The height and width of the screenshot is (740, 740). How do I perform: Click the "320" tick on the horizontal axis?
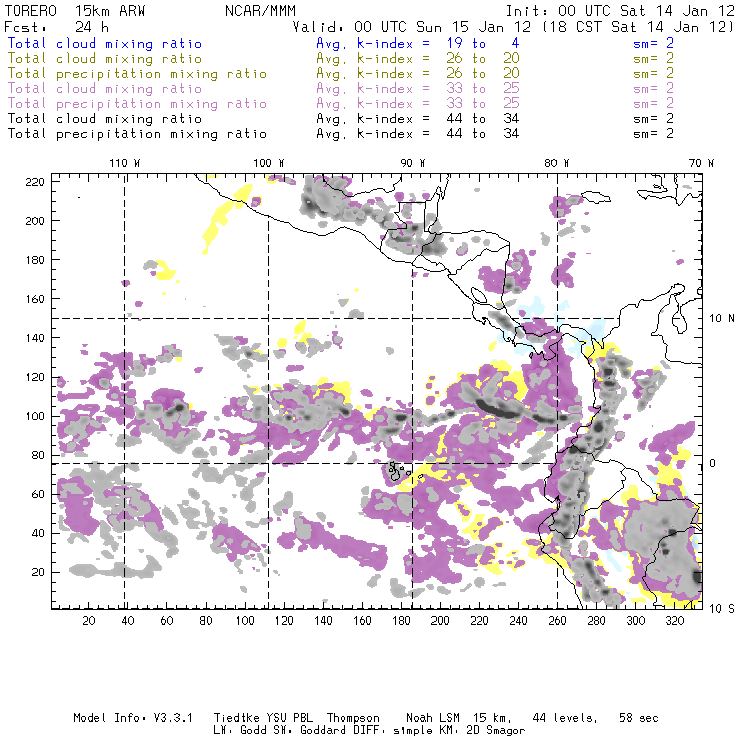point(674,621)
